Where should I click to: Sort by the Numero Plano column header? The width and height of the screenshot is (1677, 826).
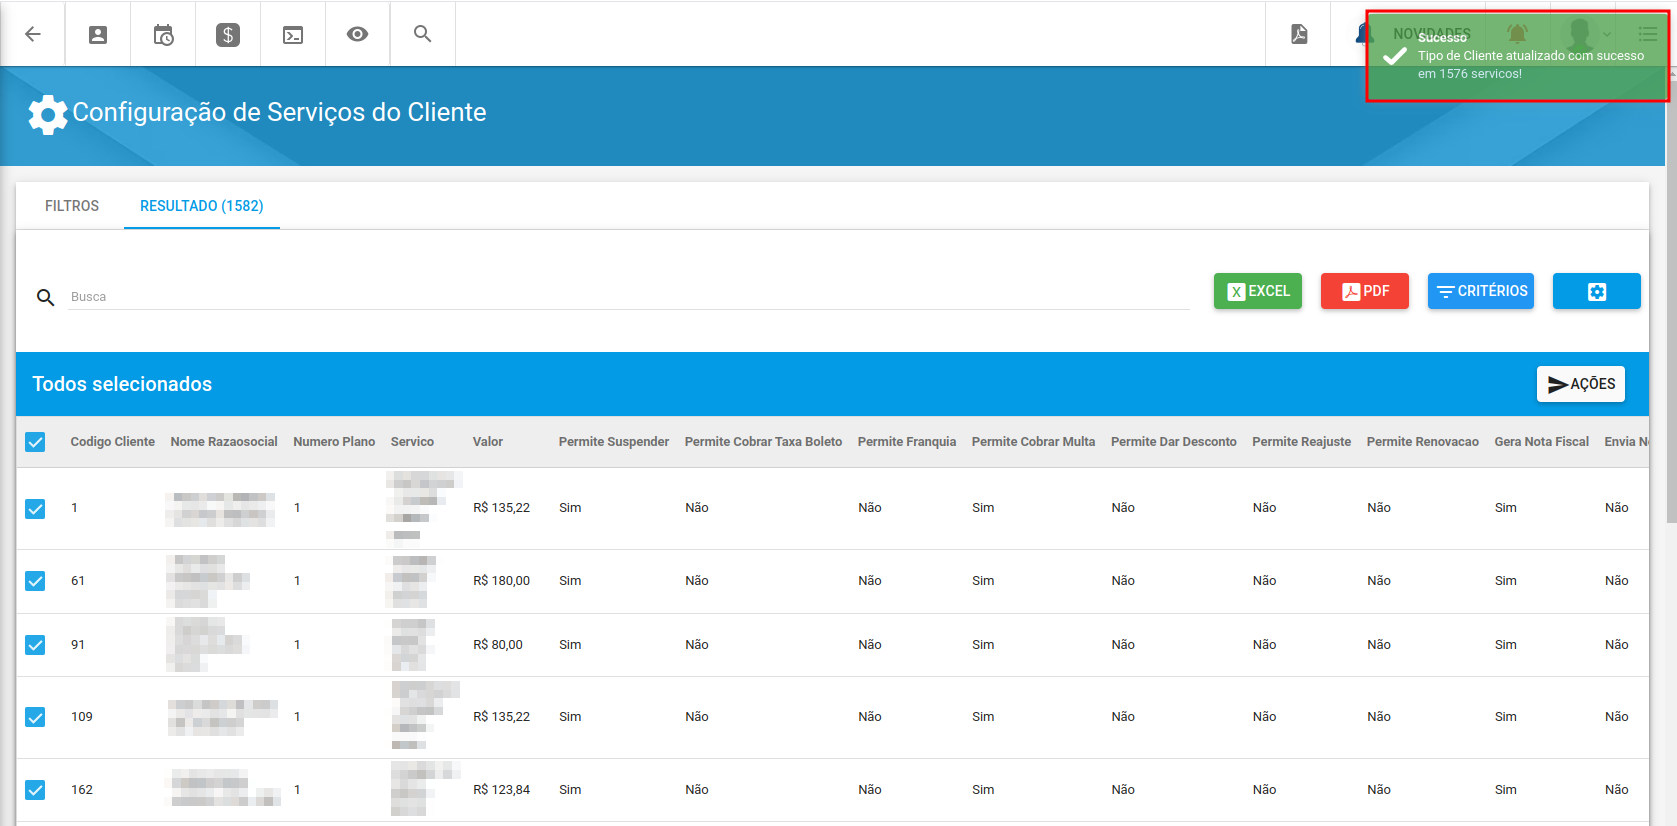click(x=334, y=442)
